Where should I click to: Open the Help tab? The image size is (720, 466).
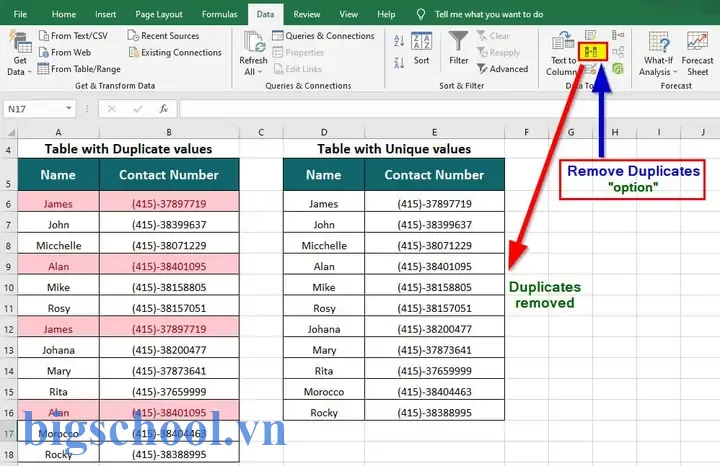pyautogui.click(x=386, y=14)
